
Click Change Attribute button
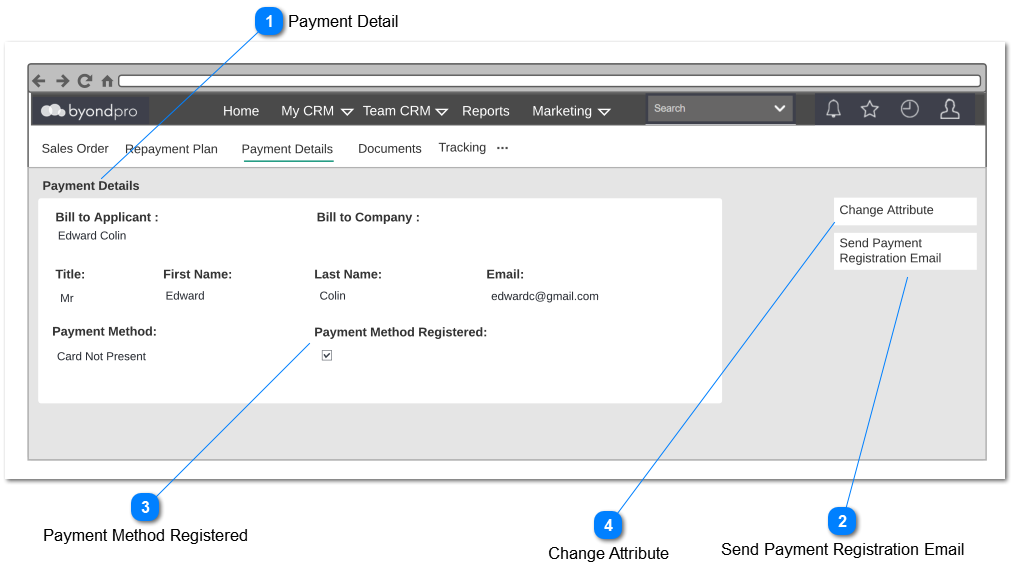coord(905,211)
